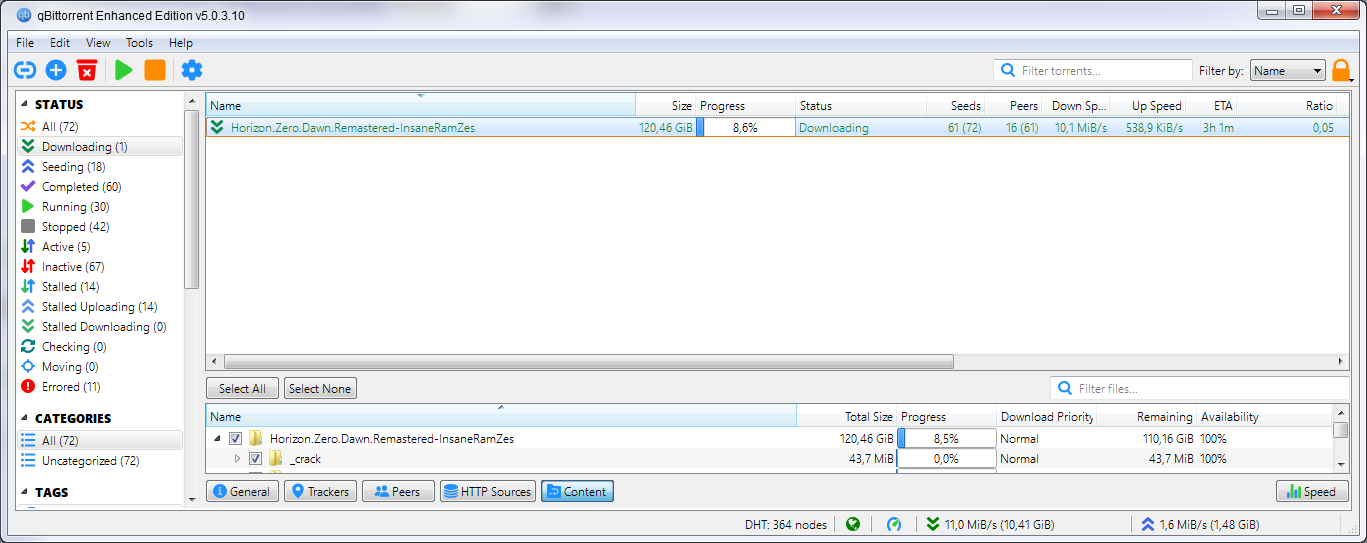This screenshot has width=1367, height=543.
Task: Click DHT: 364 nodes status text
Action: coord(786,523)
